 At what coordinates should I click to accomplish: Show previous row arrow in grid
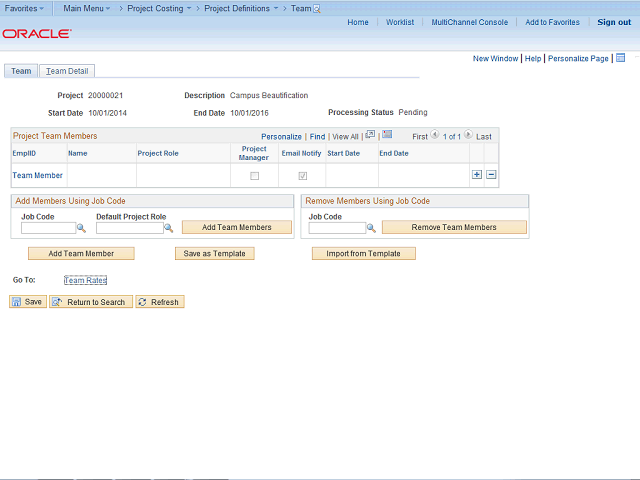(x=435, y=134)
